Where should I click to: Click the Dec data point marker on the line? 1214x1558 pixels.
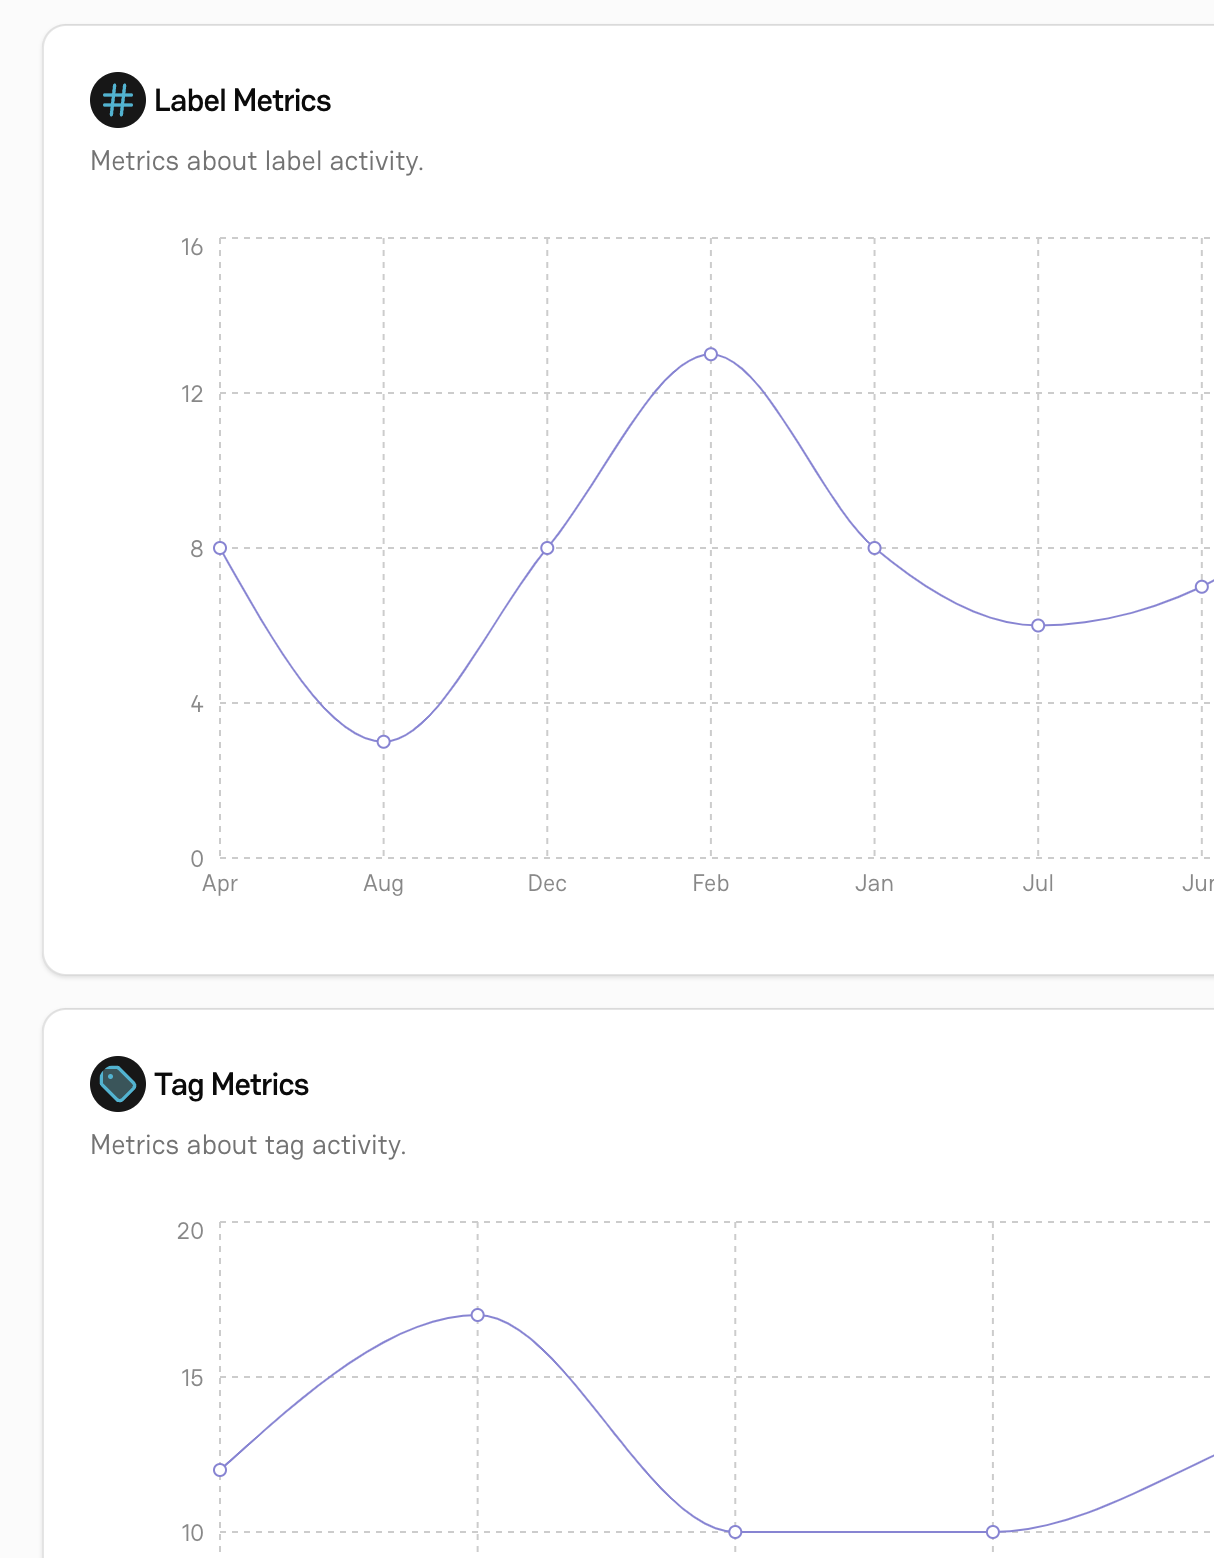[x=547, y=548]
